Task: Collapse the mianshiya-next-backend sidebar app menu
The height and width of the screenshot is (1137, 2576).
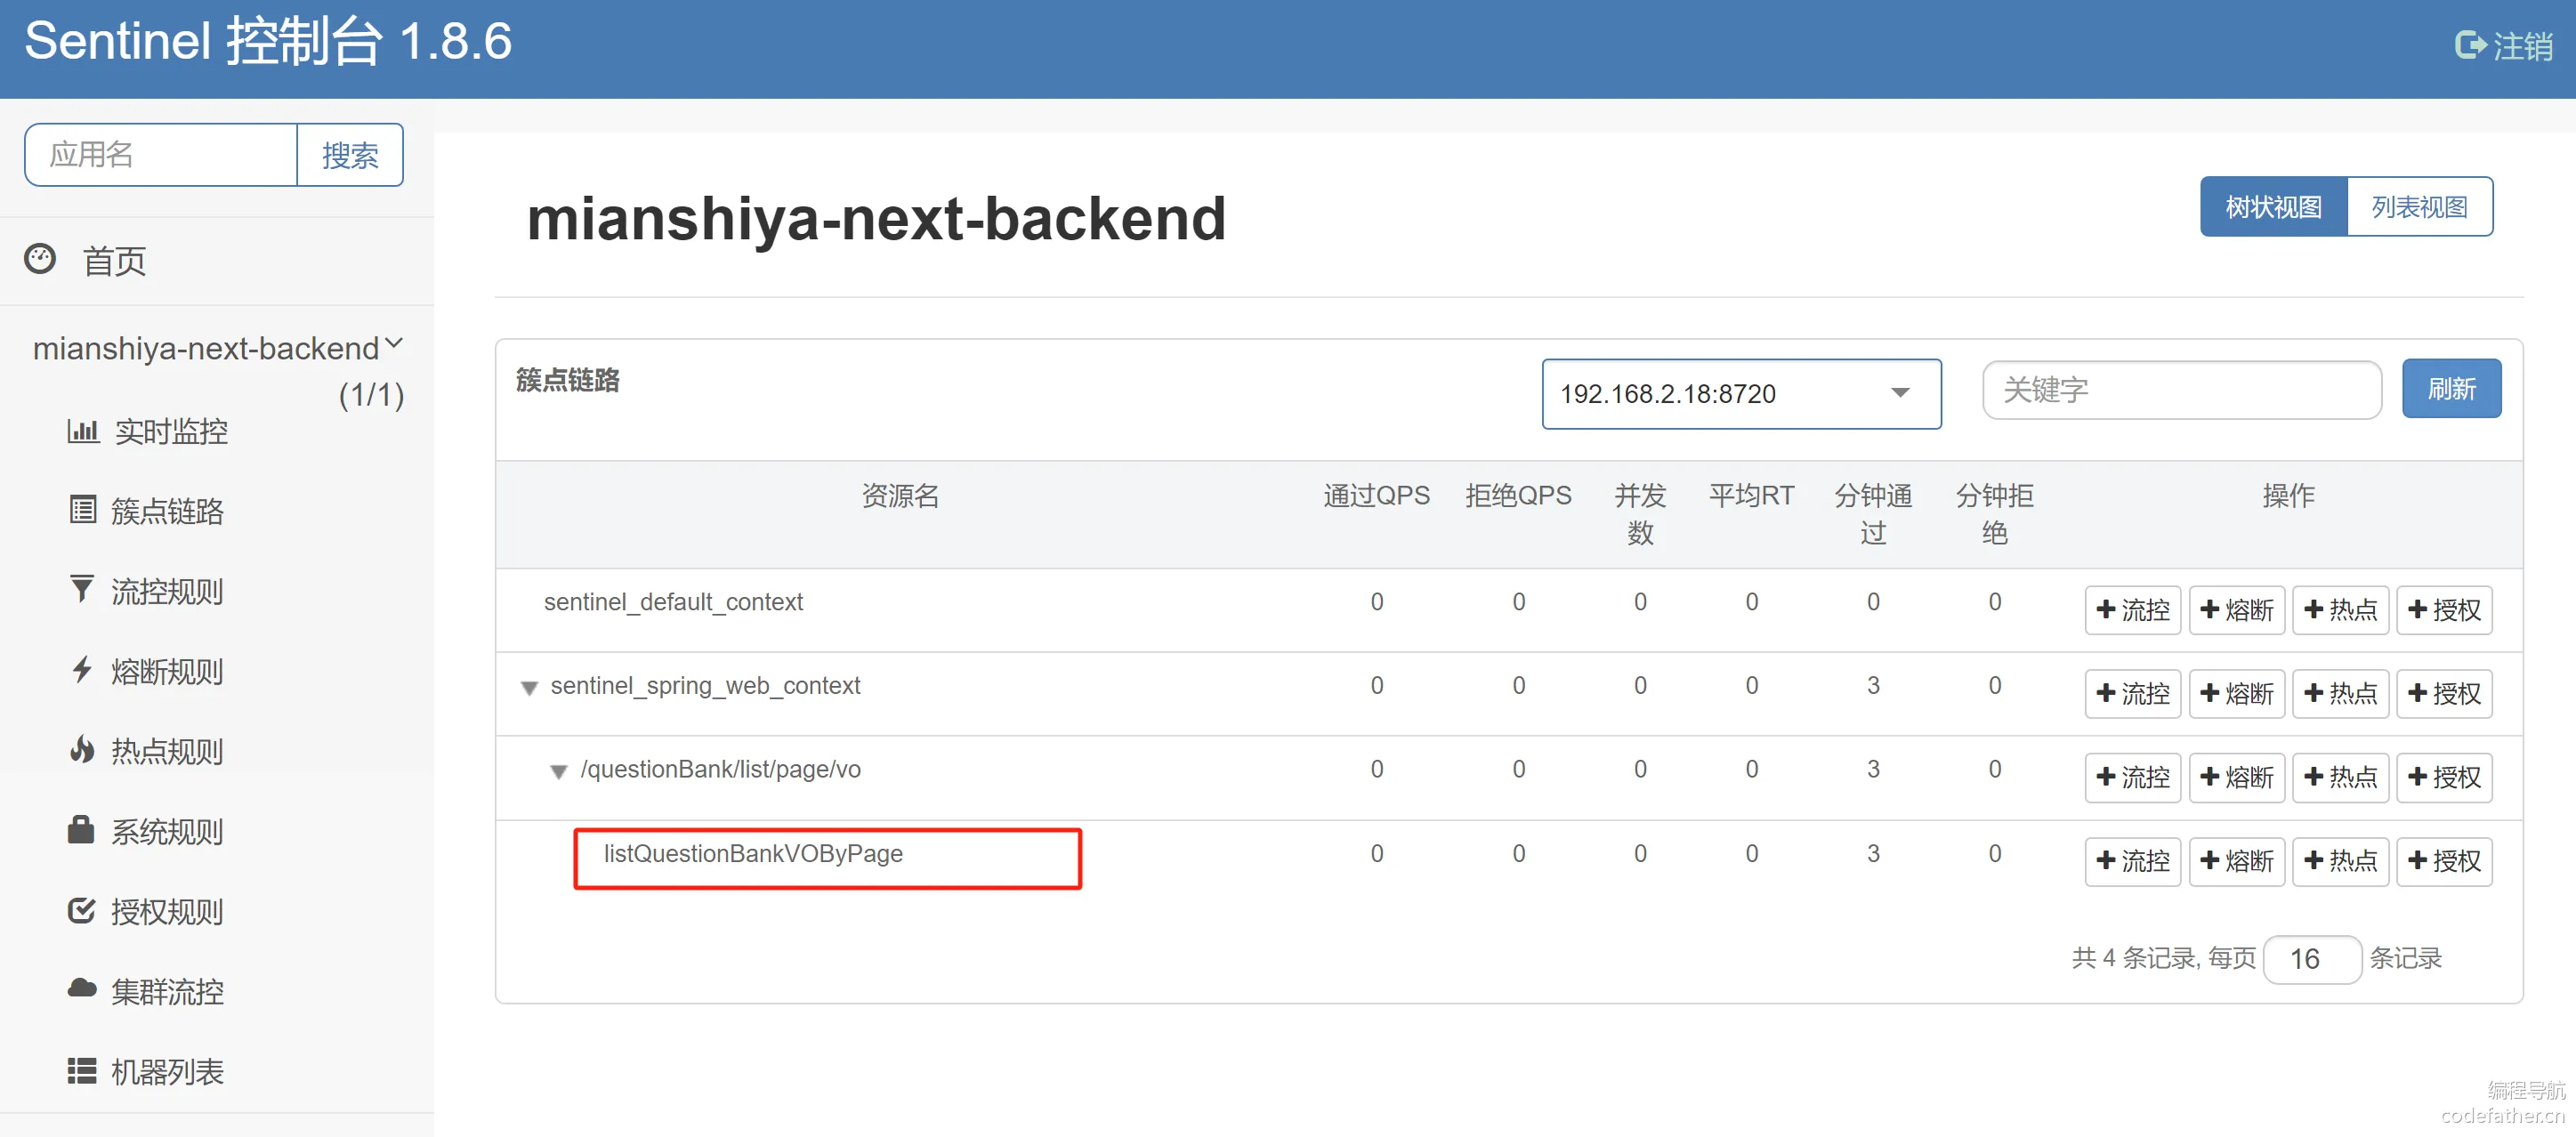Action: pyautogui.click(x=393, y=345)
